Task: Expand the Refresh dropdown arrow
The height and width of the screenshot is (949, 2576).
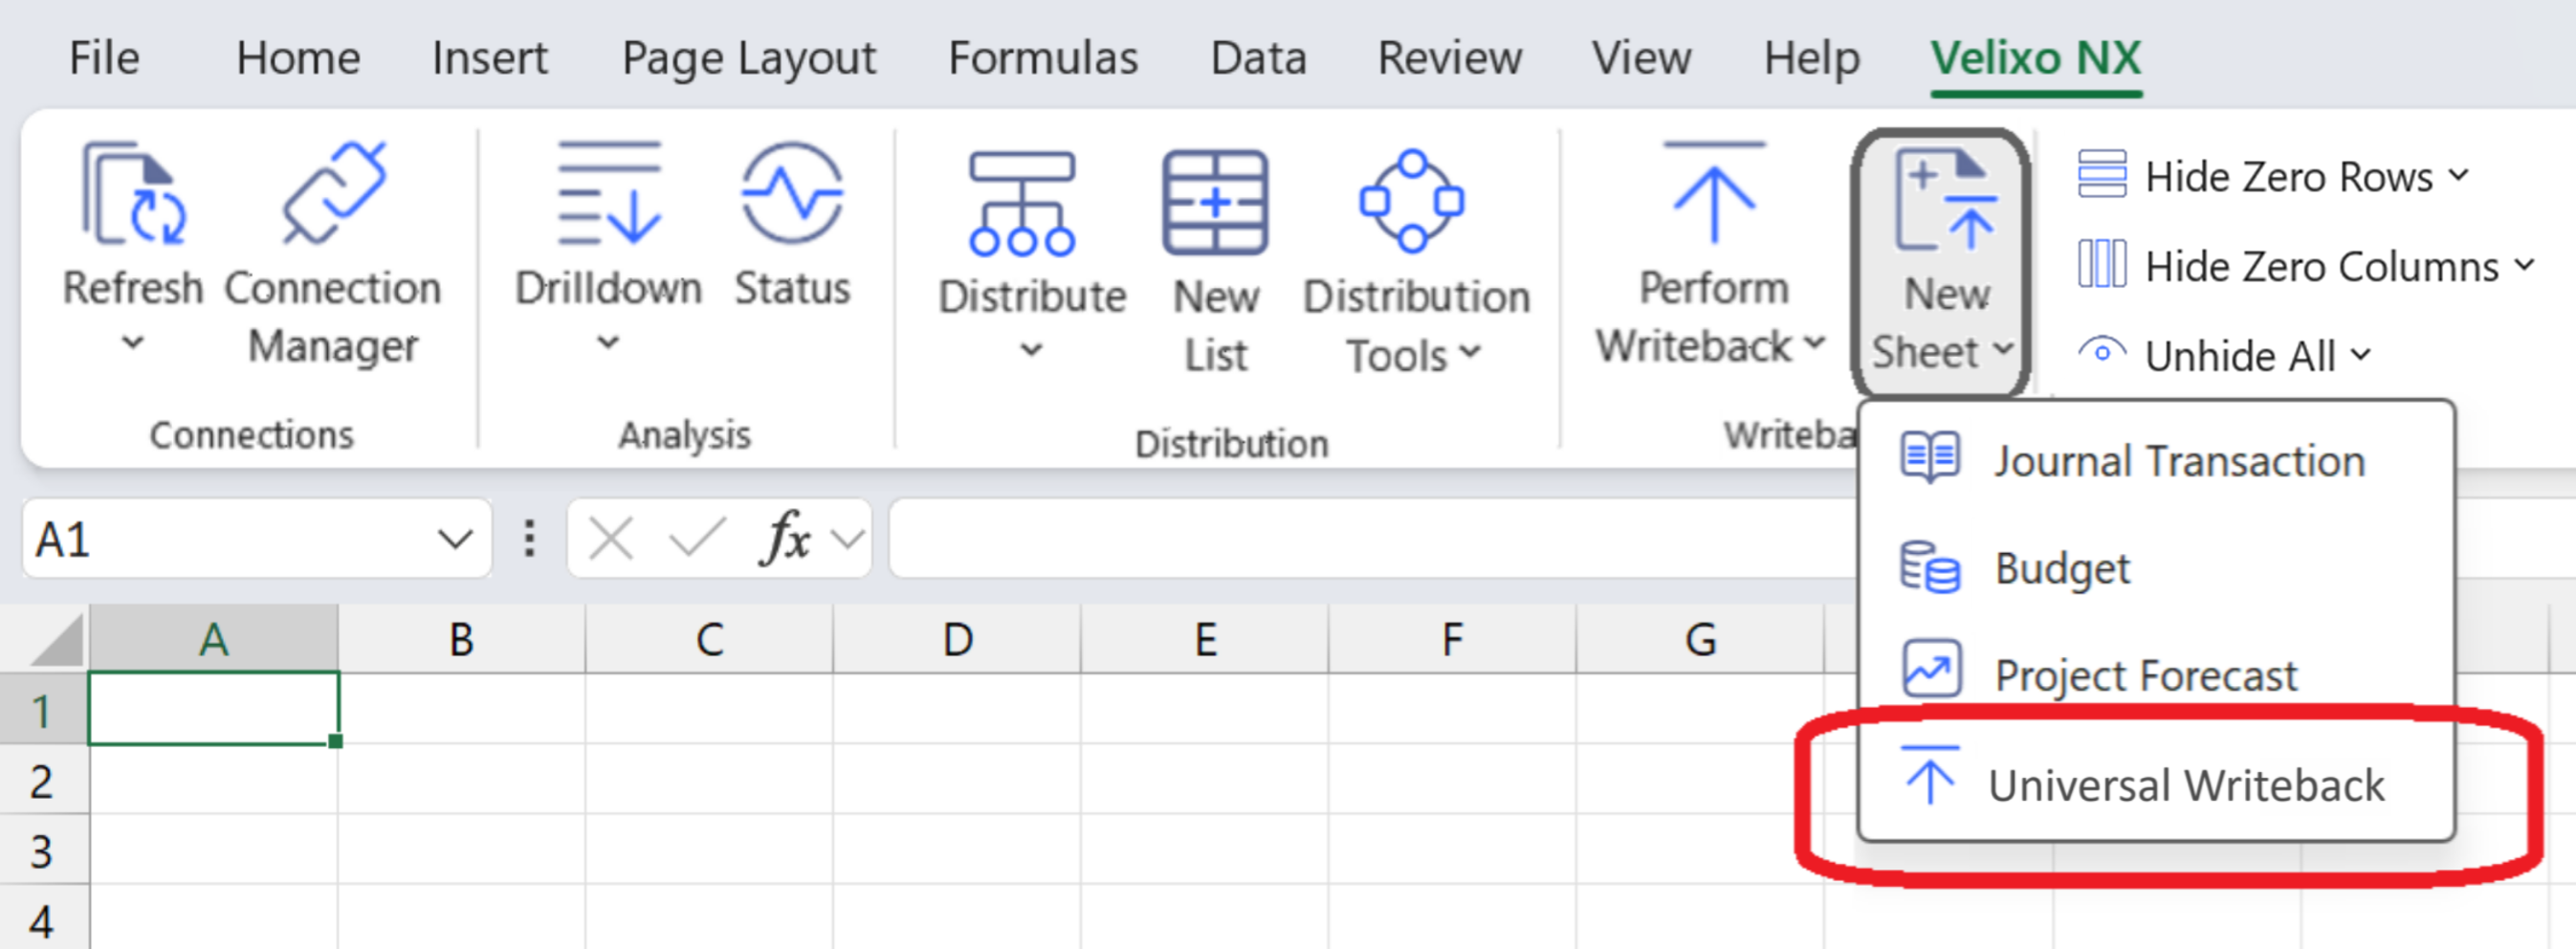Action: point(133,344)
